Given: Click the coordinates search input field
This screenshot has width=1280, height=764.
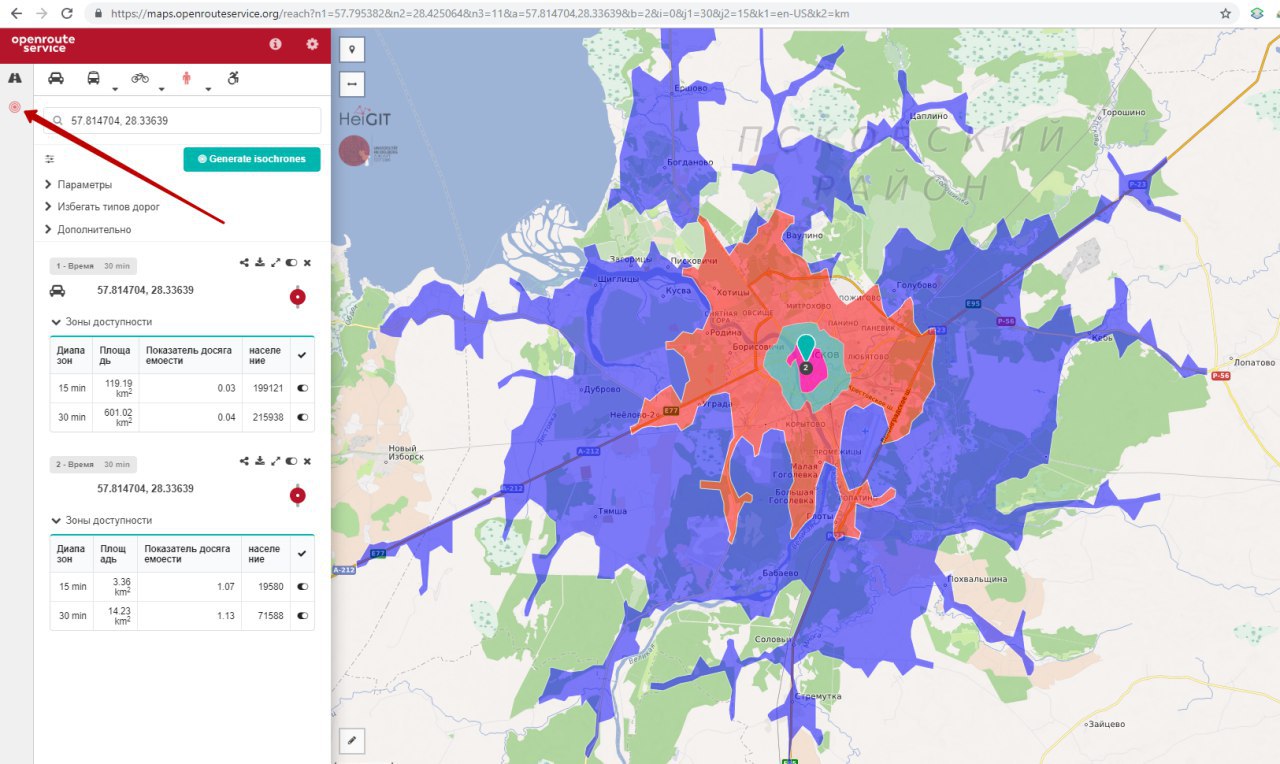Looking at the screenshot, I should tap(185, 121).
